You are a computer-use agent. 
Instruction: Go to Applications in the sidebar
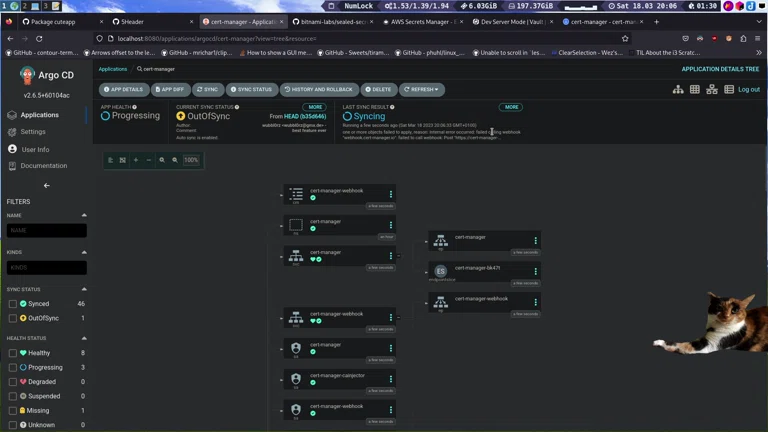[x=39, y=115]
